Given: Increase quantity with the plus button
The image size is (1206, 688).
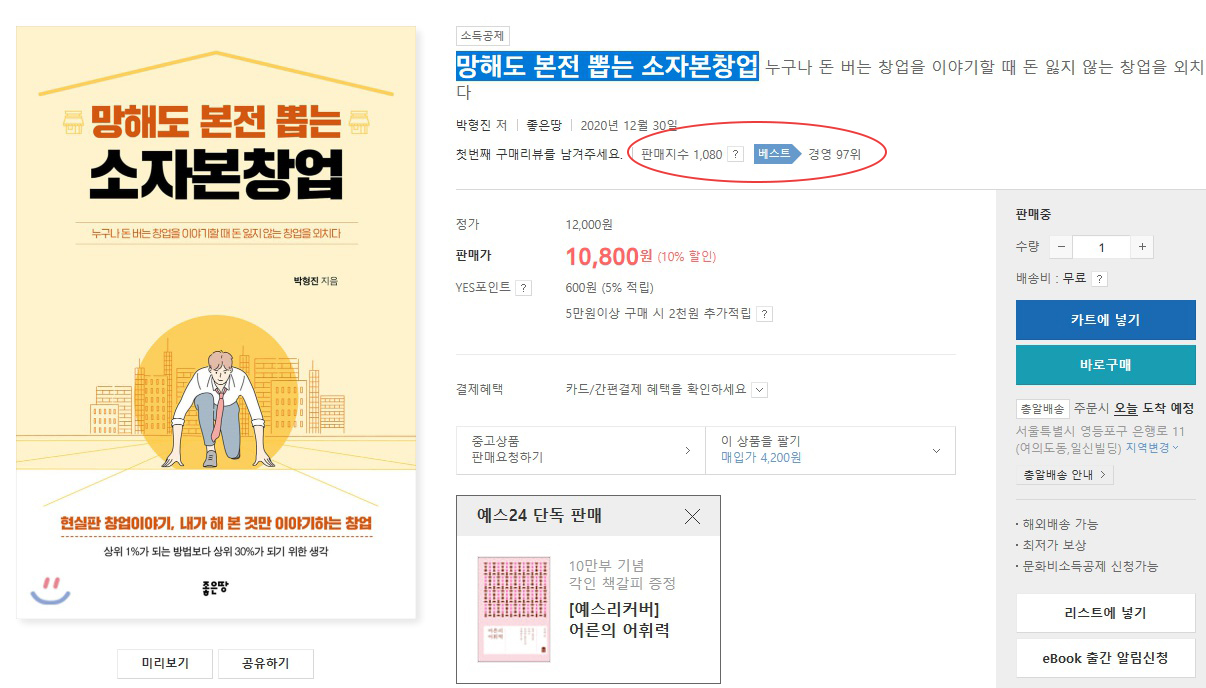Looking at the screenshot, I should coord(1142,247).
